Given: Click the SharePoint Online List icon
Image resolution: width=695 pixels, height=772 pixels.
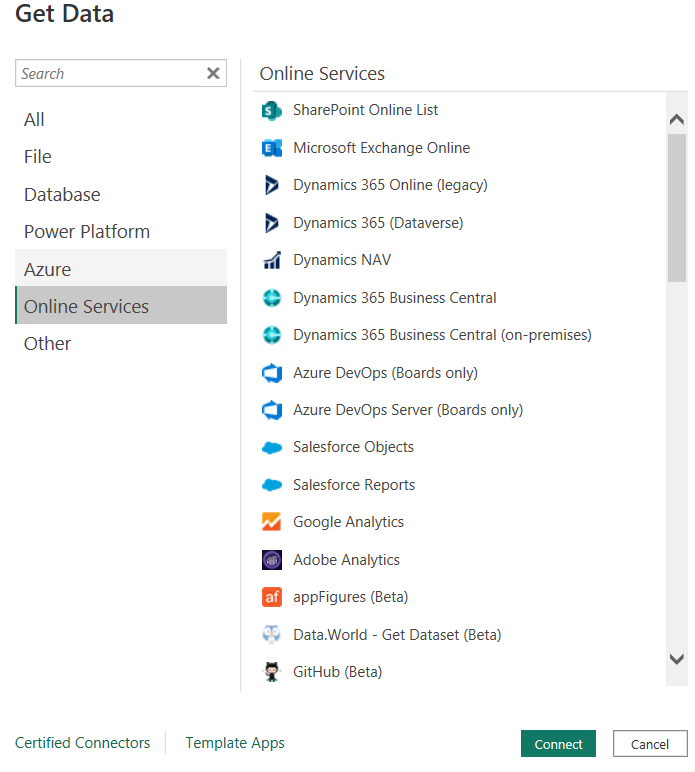Looking at the screenshot, I should click(271, 110).
